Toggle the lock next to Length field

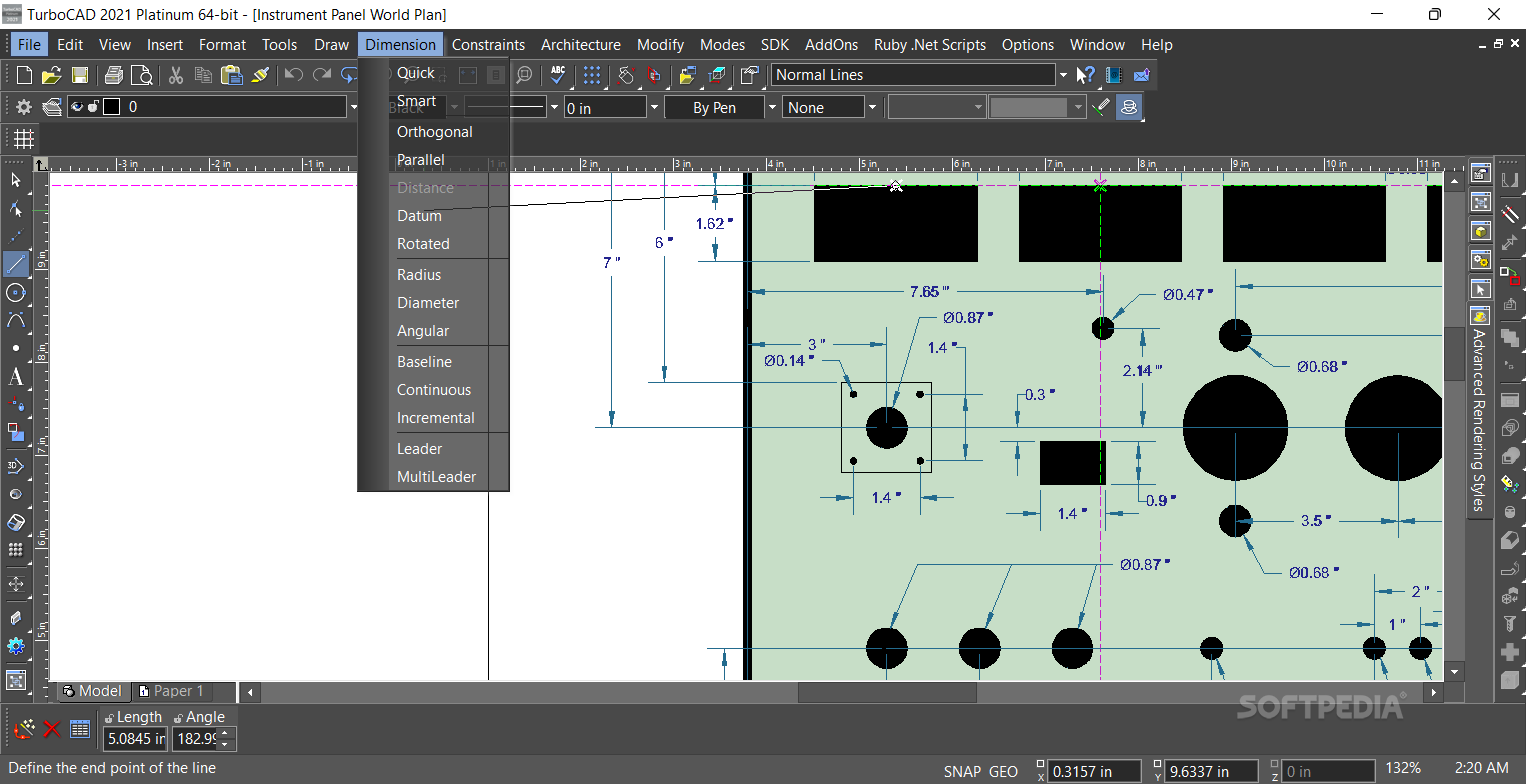109,717
